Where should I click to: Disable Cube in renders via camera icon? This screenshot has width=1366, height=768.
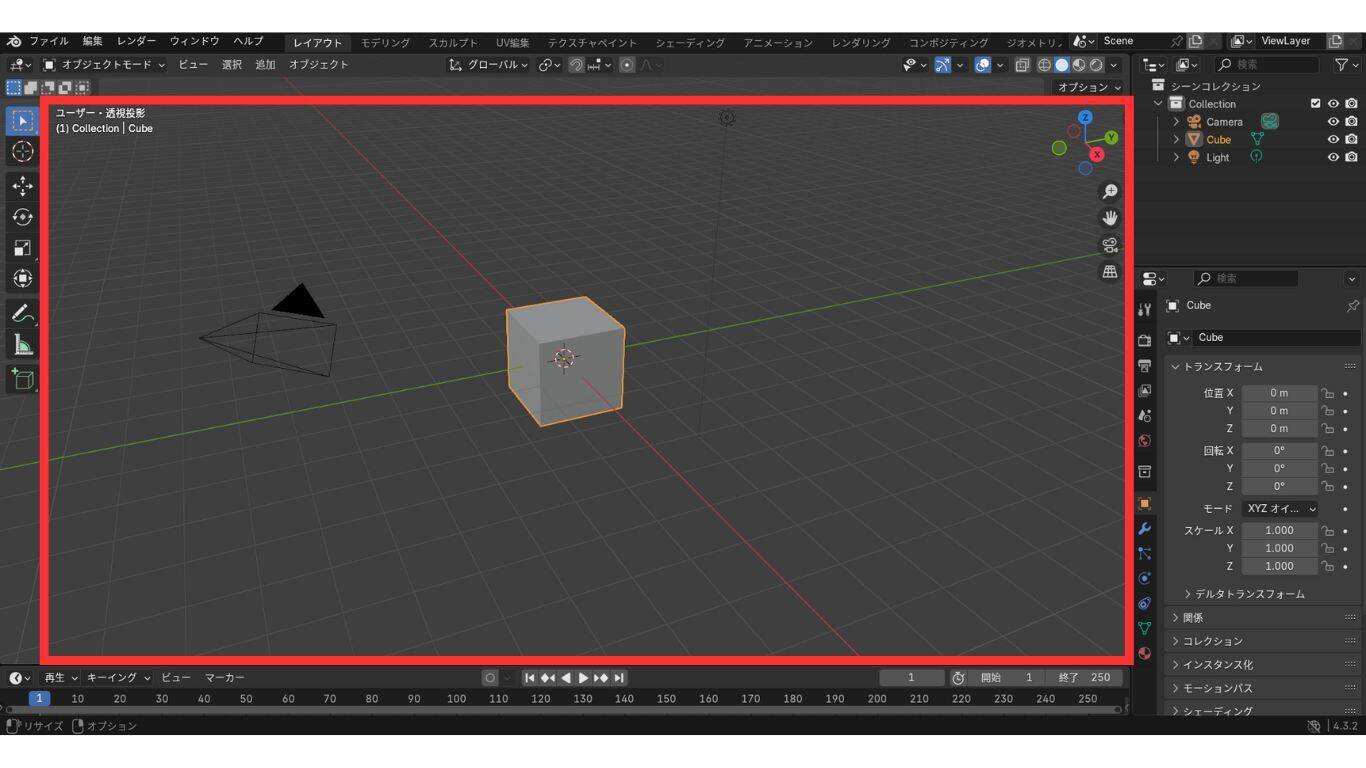click(1351, 140)
